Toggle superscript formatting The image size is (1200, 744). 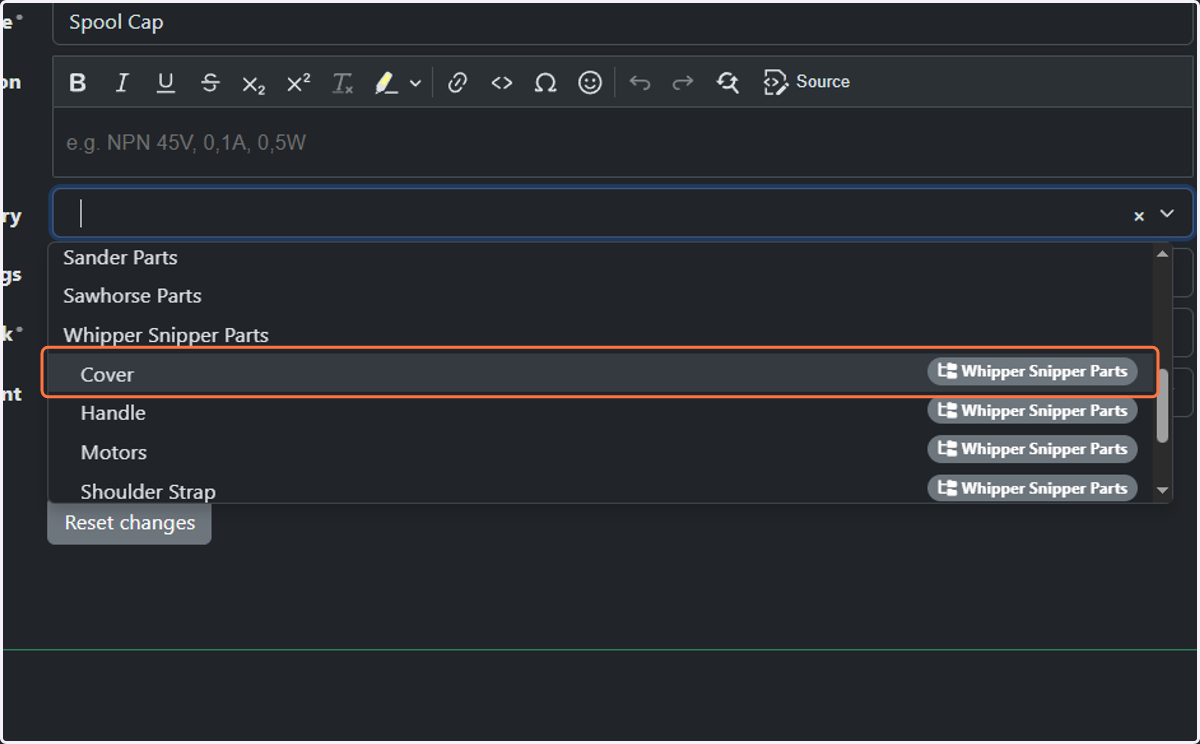pos(298,83)
